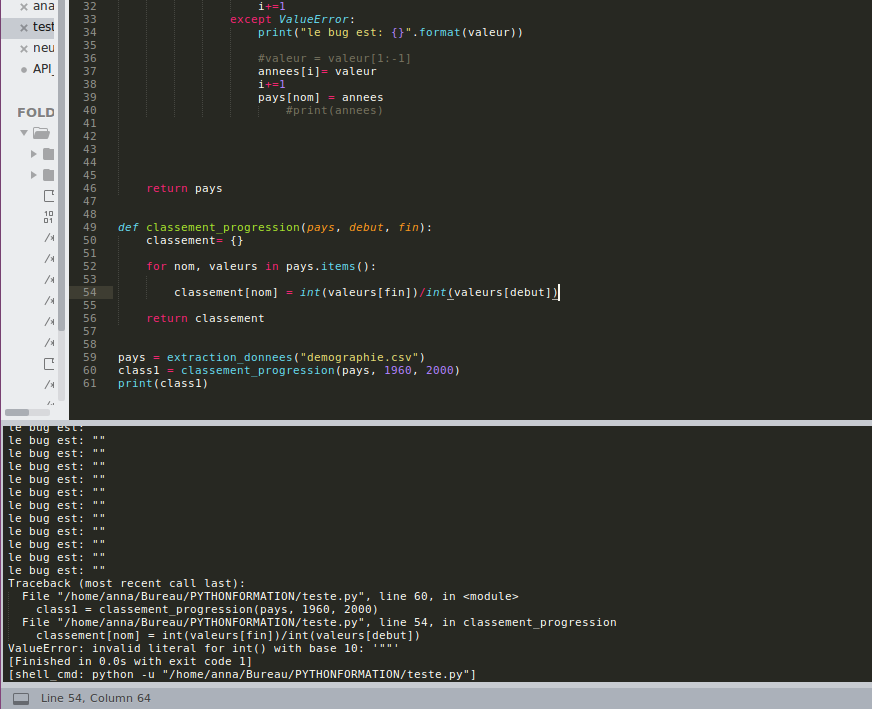The image size is (872, 709).
Task: Collapse the top-level open folder arrow
Action: point(24,133)
